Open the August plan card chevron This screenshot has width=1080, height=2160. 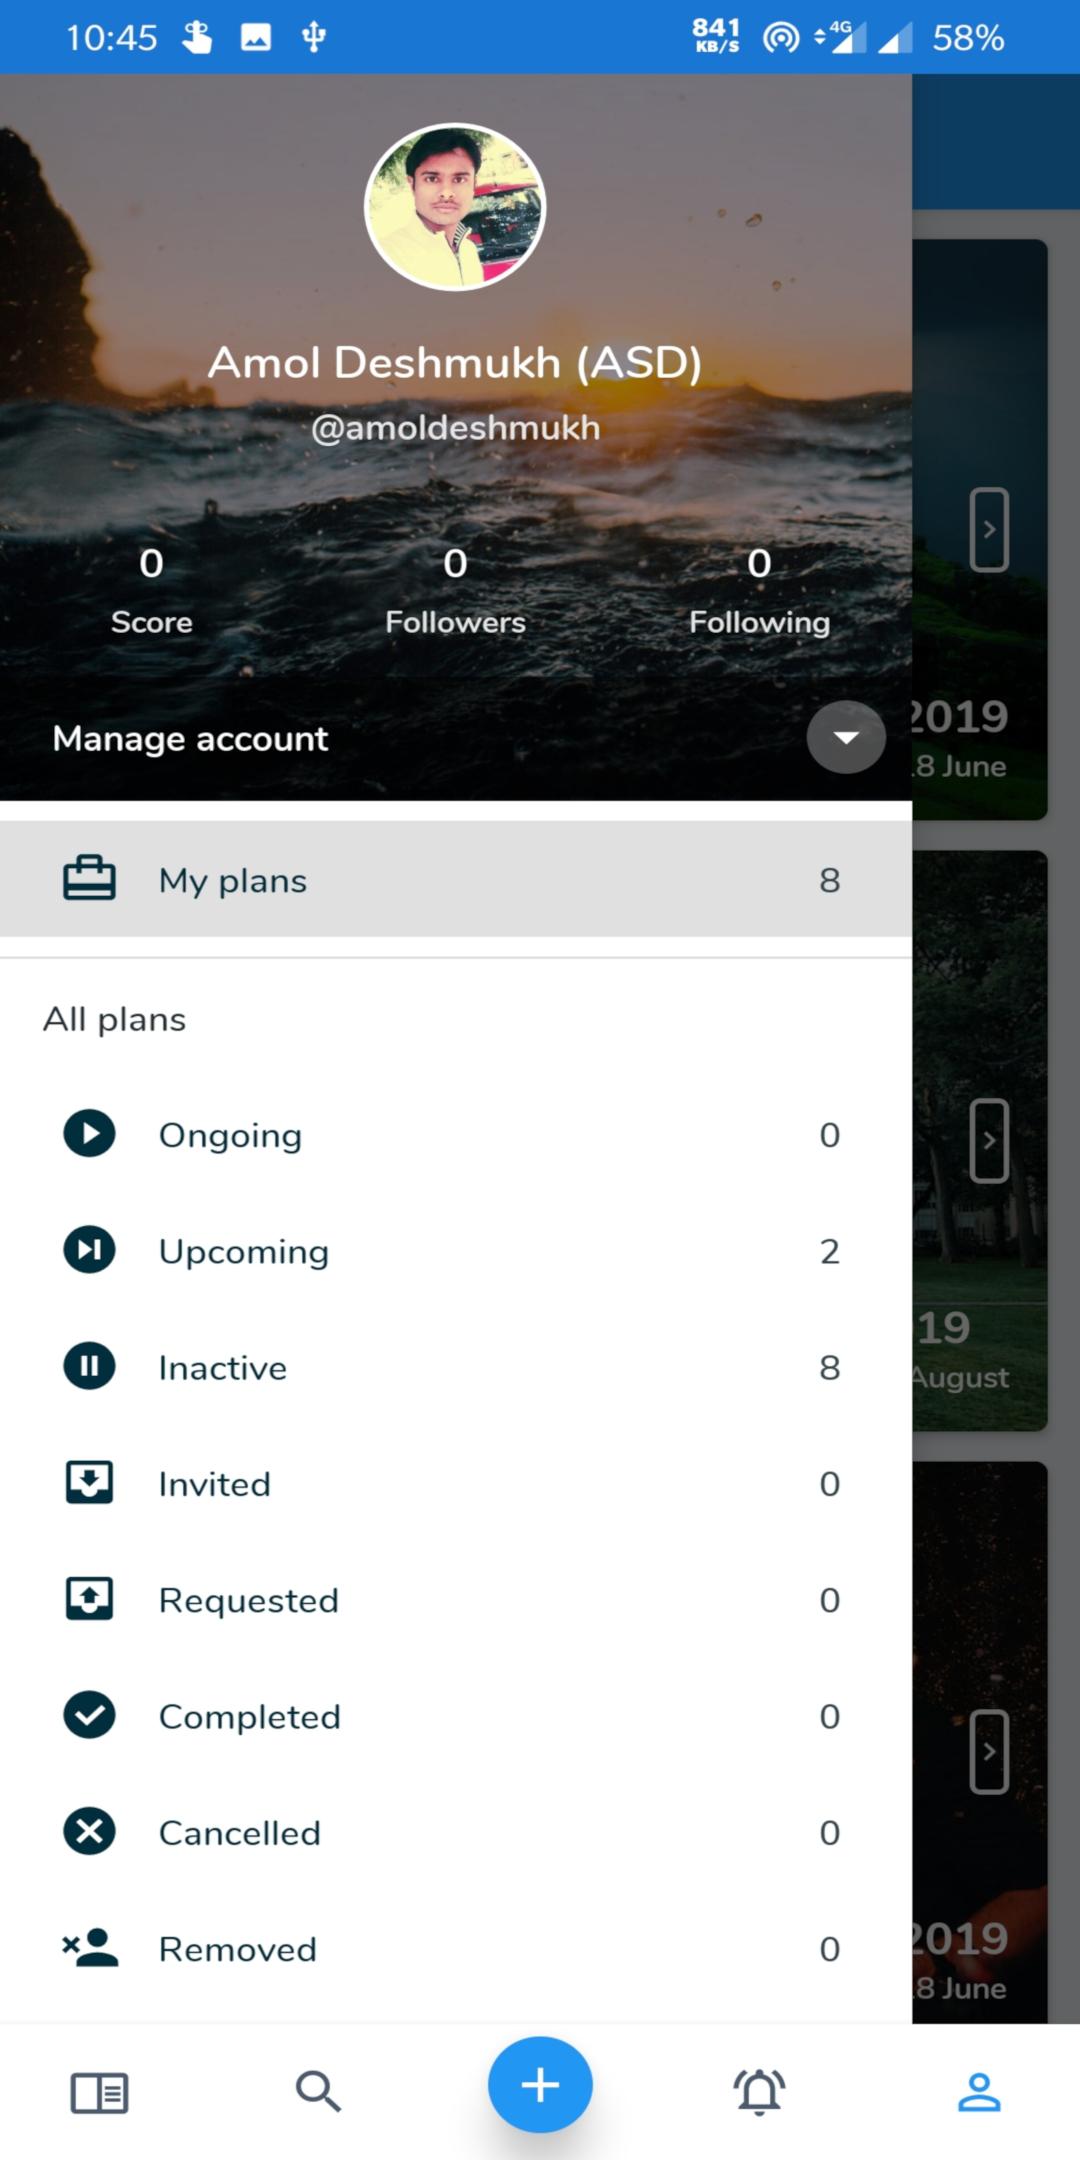989,1141
